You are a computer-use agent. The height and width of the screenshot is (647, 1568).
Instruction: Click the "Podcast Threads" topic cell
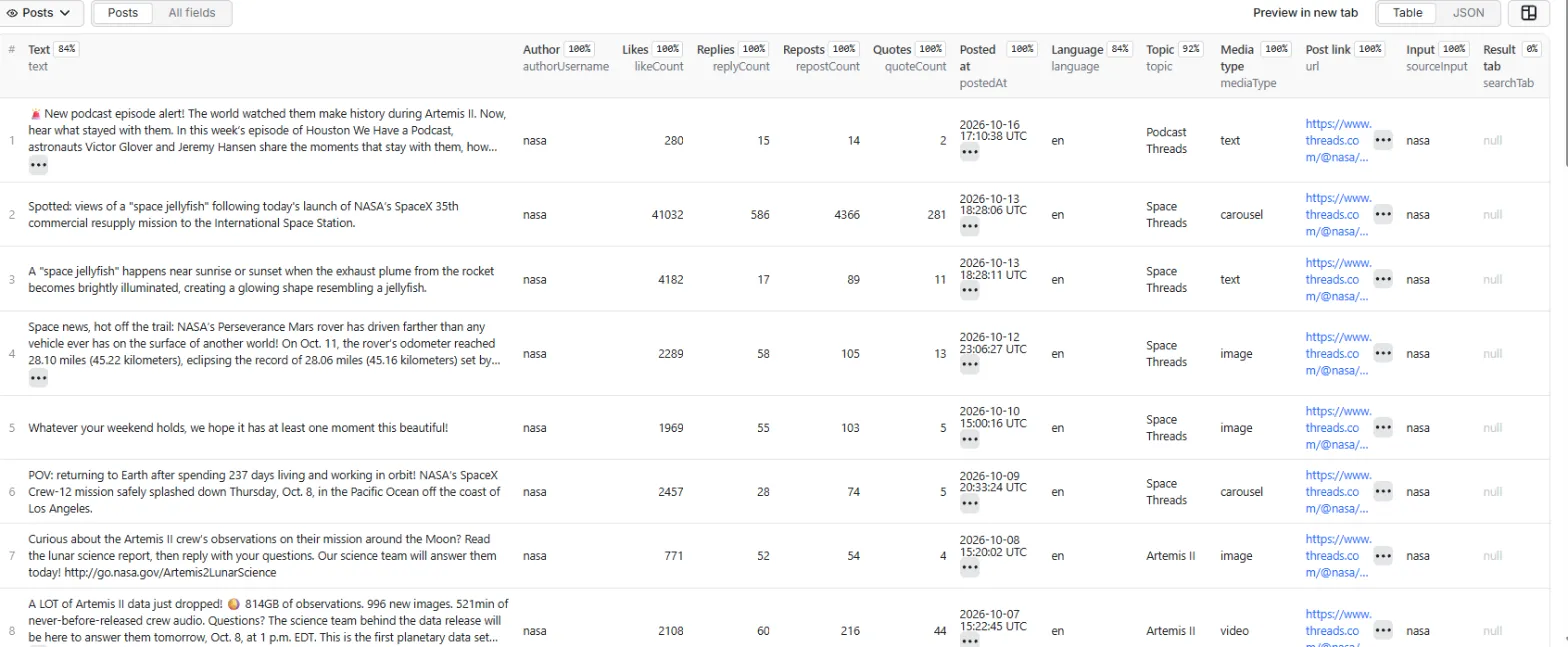1166,141
